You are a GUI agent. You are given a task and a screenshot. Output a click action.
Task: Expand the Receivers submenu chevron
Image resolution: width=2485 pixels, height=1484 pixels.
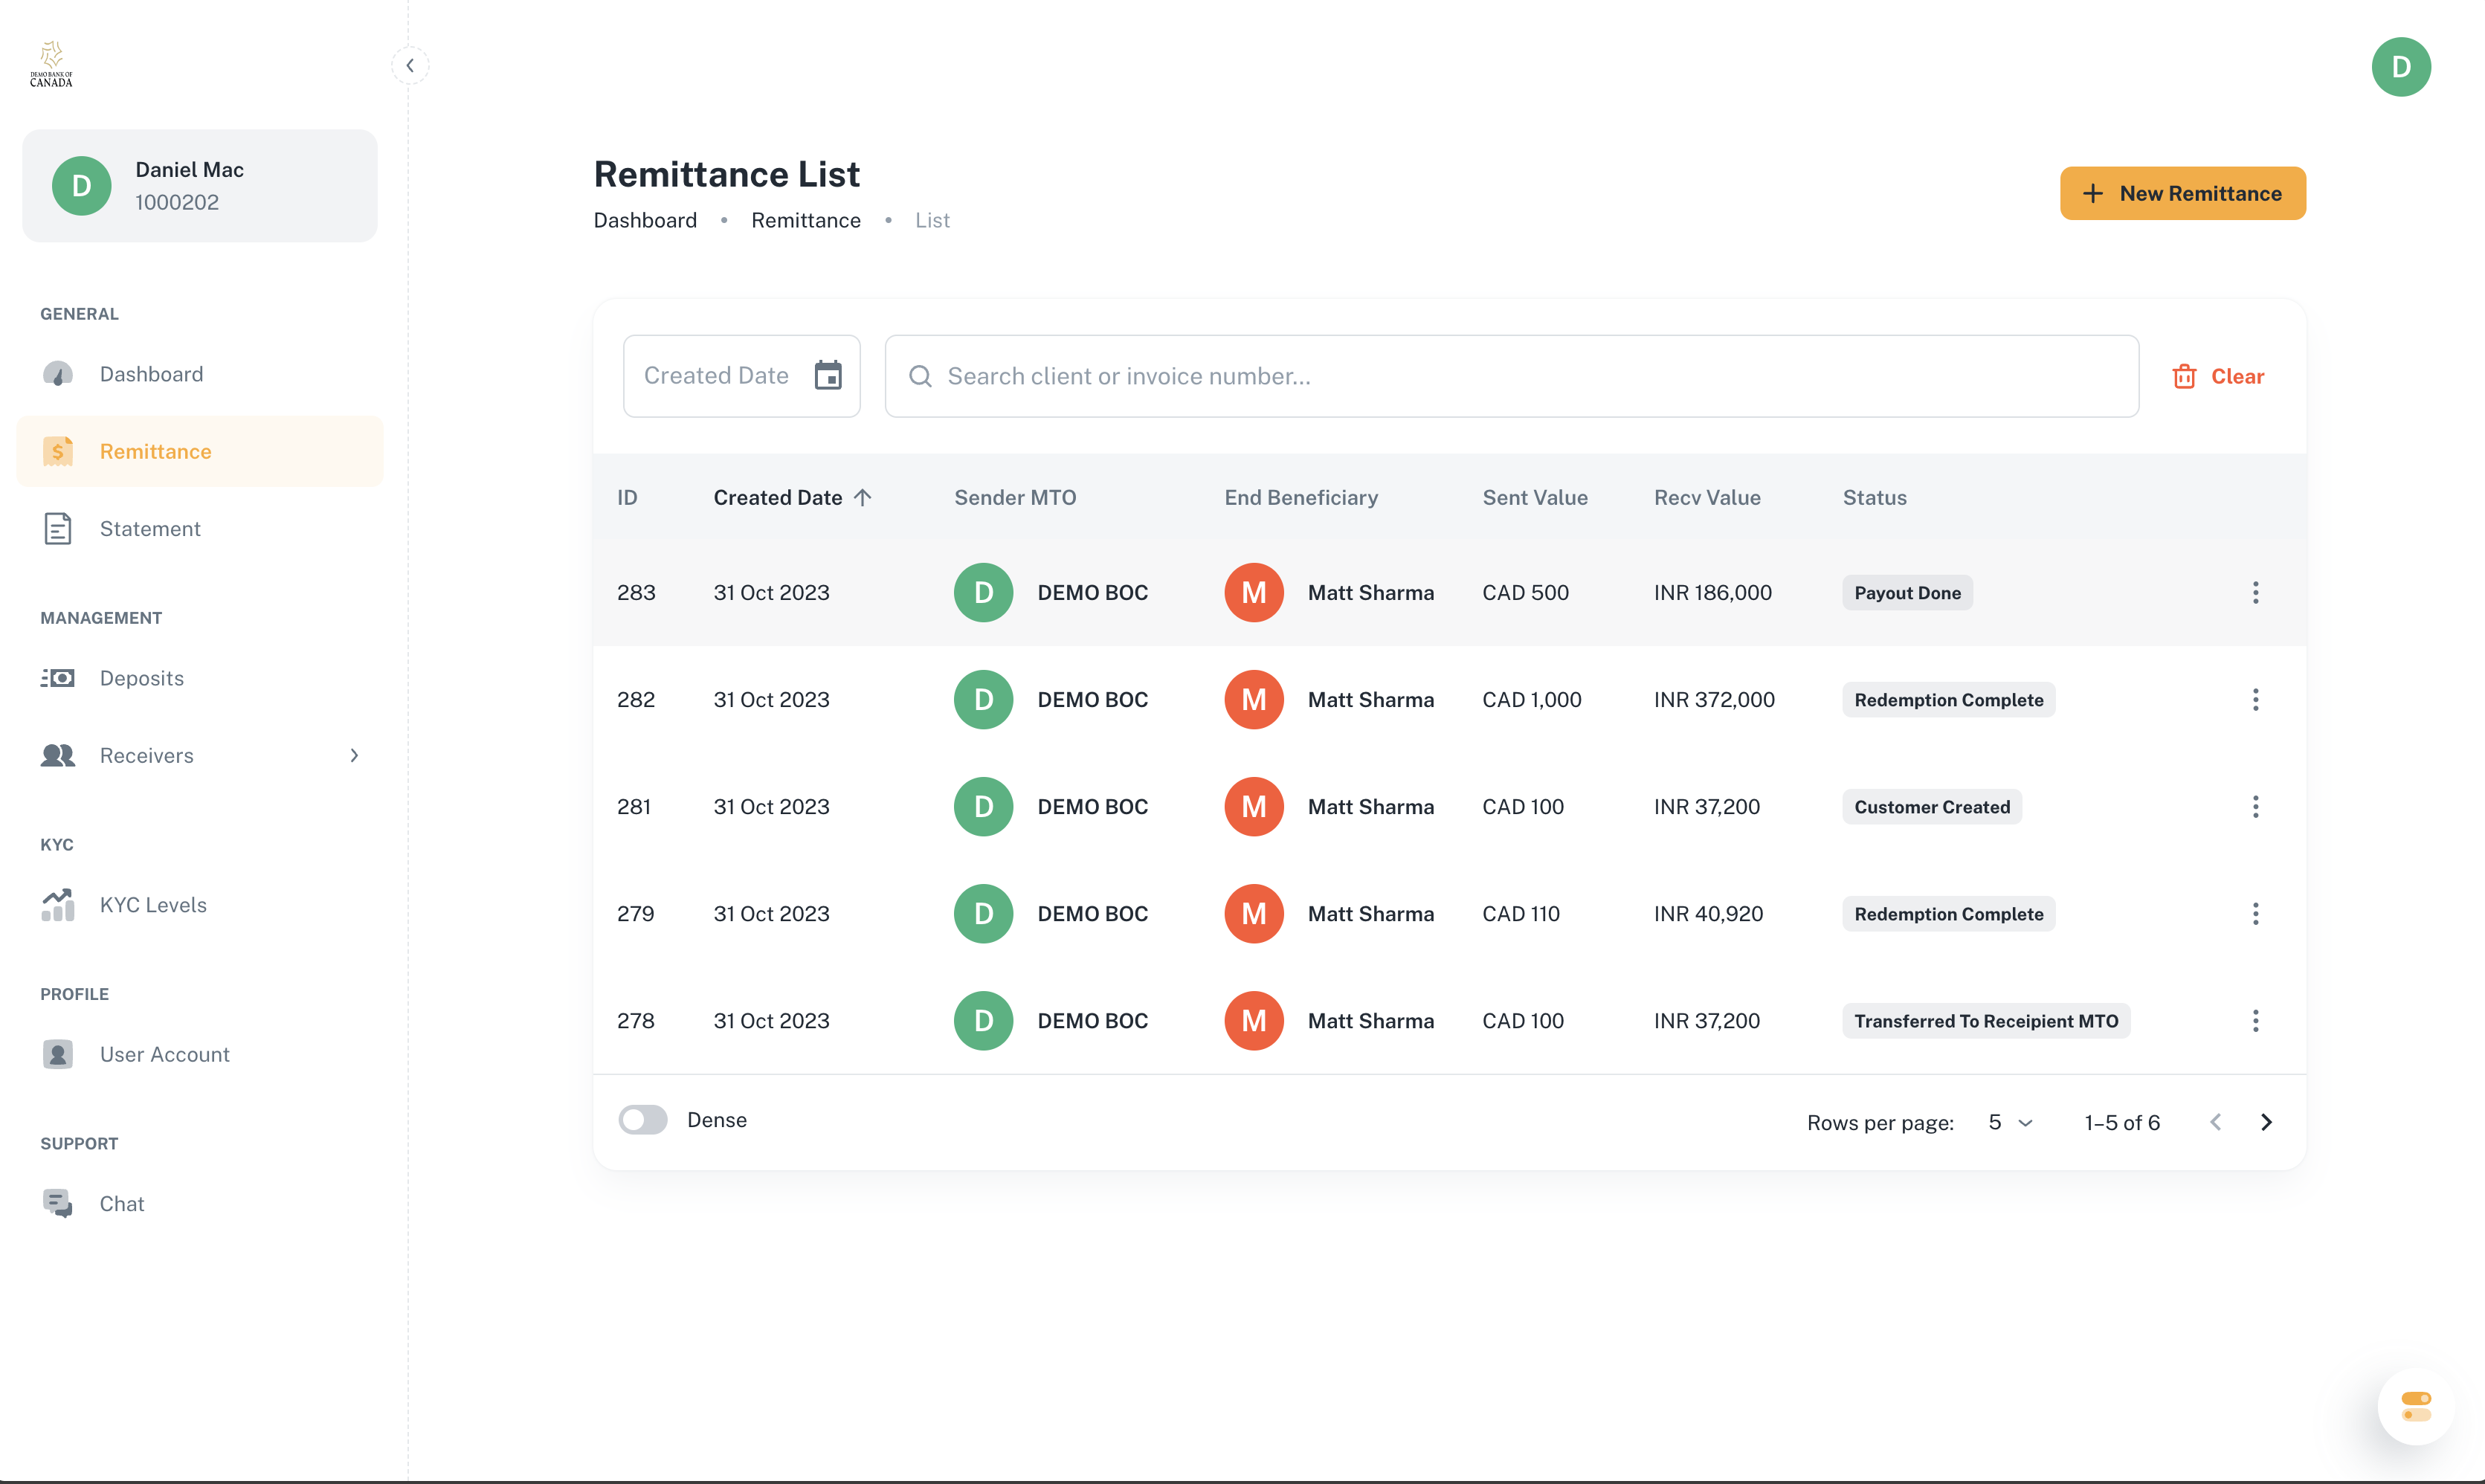354,756
